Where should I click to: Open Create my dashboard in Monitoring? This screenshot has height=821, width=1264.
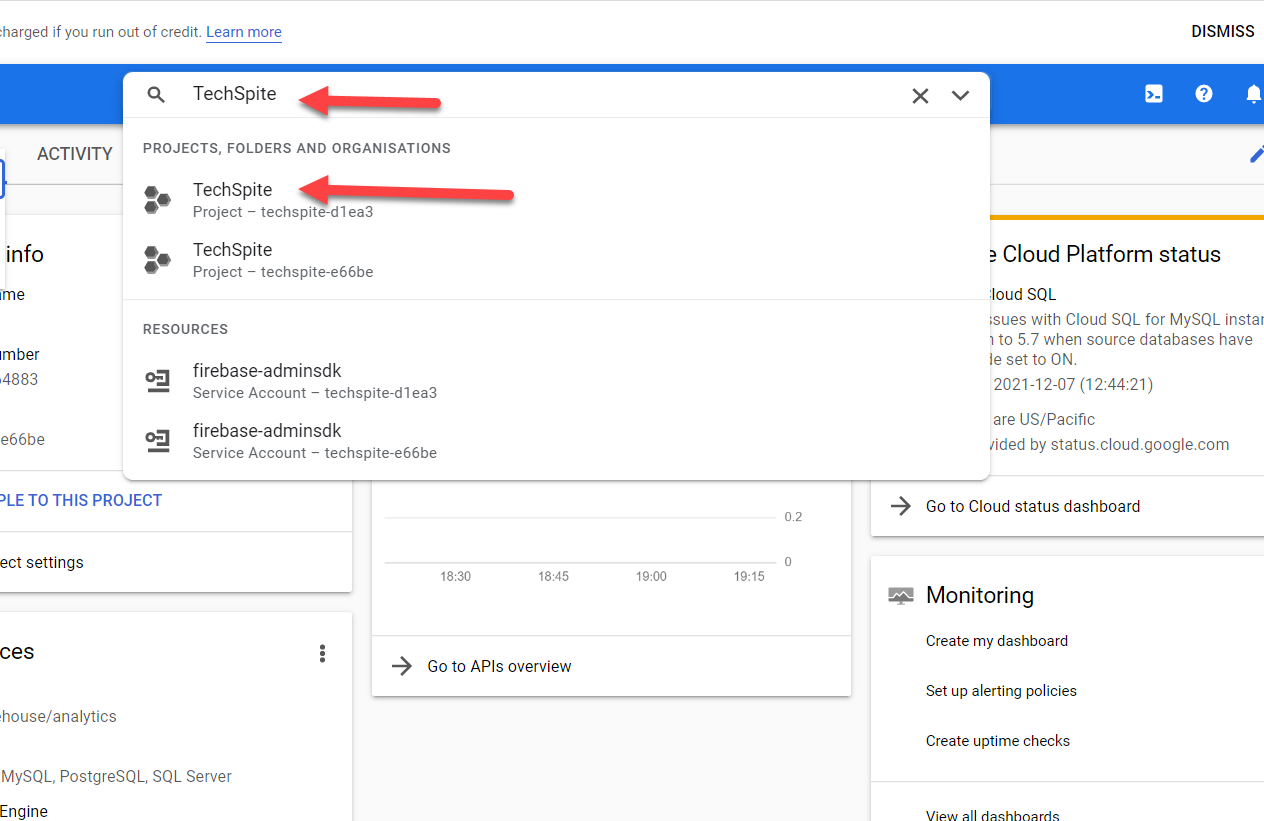[996, 641]
